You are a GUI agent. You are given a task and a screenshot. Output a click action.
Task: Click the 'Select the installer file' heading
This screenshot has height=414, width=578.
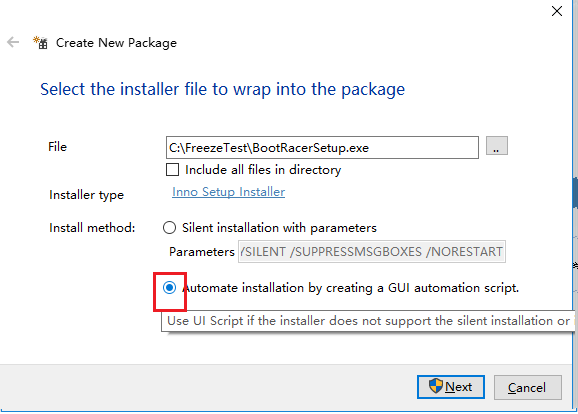[x=222, y=89]
